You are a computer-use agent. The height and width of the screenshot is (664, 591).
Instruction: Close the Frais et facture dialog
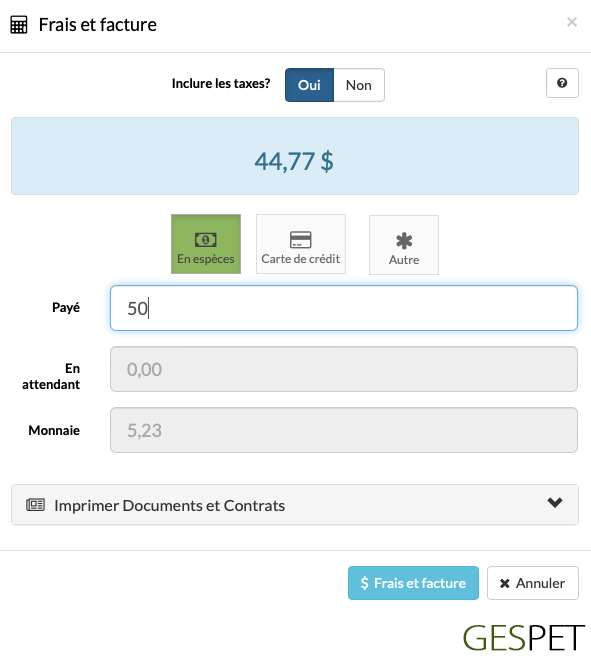(572, 22)
